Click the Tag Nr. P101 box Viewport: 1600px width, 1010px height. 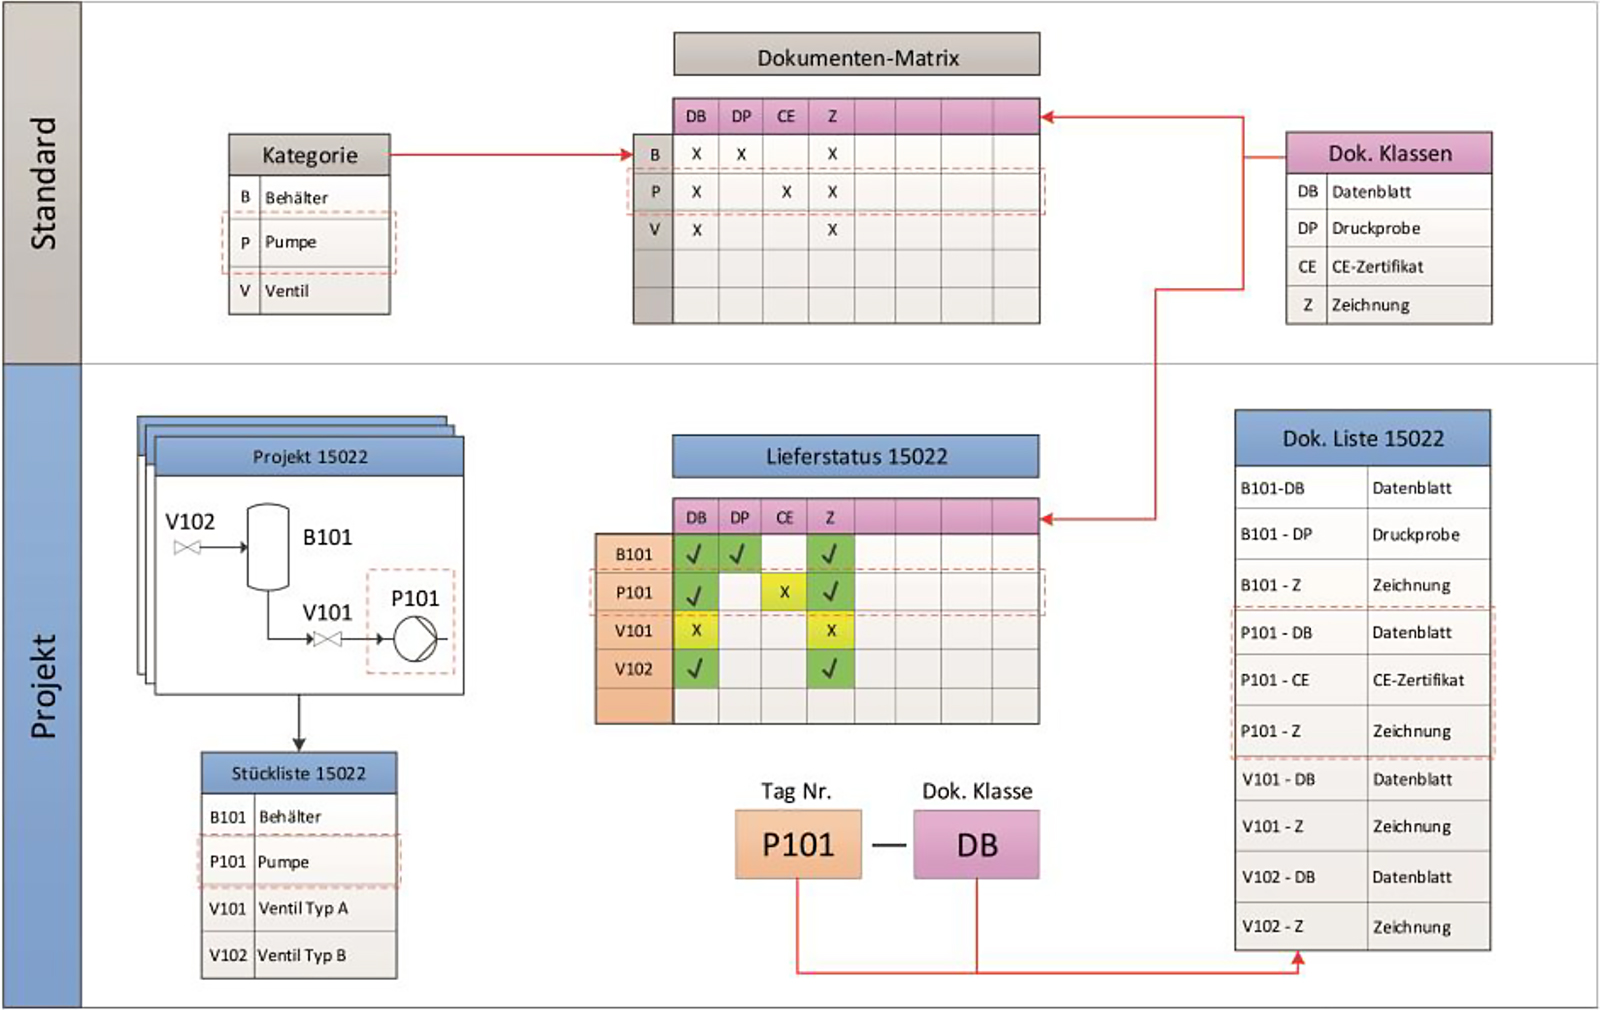[797, 844]
